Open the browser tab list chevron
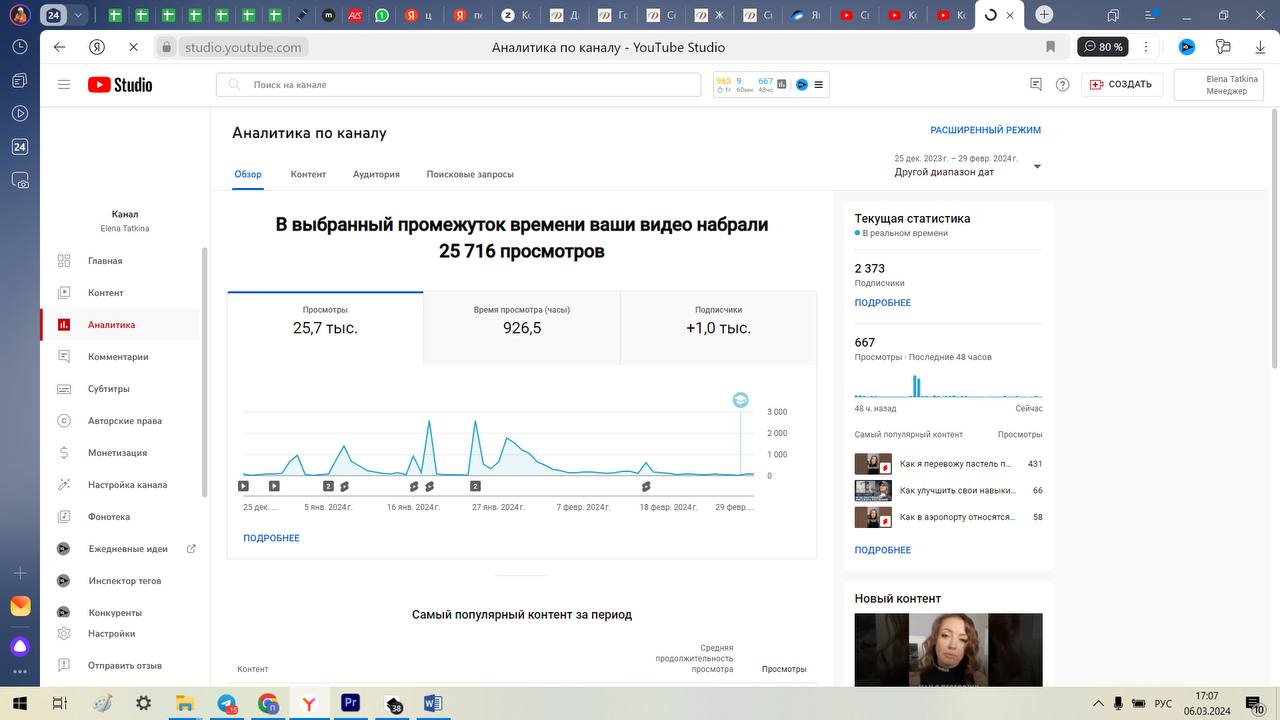This screenshot has height=720, width=1280. pos(78,15)
